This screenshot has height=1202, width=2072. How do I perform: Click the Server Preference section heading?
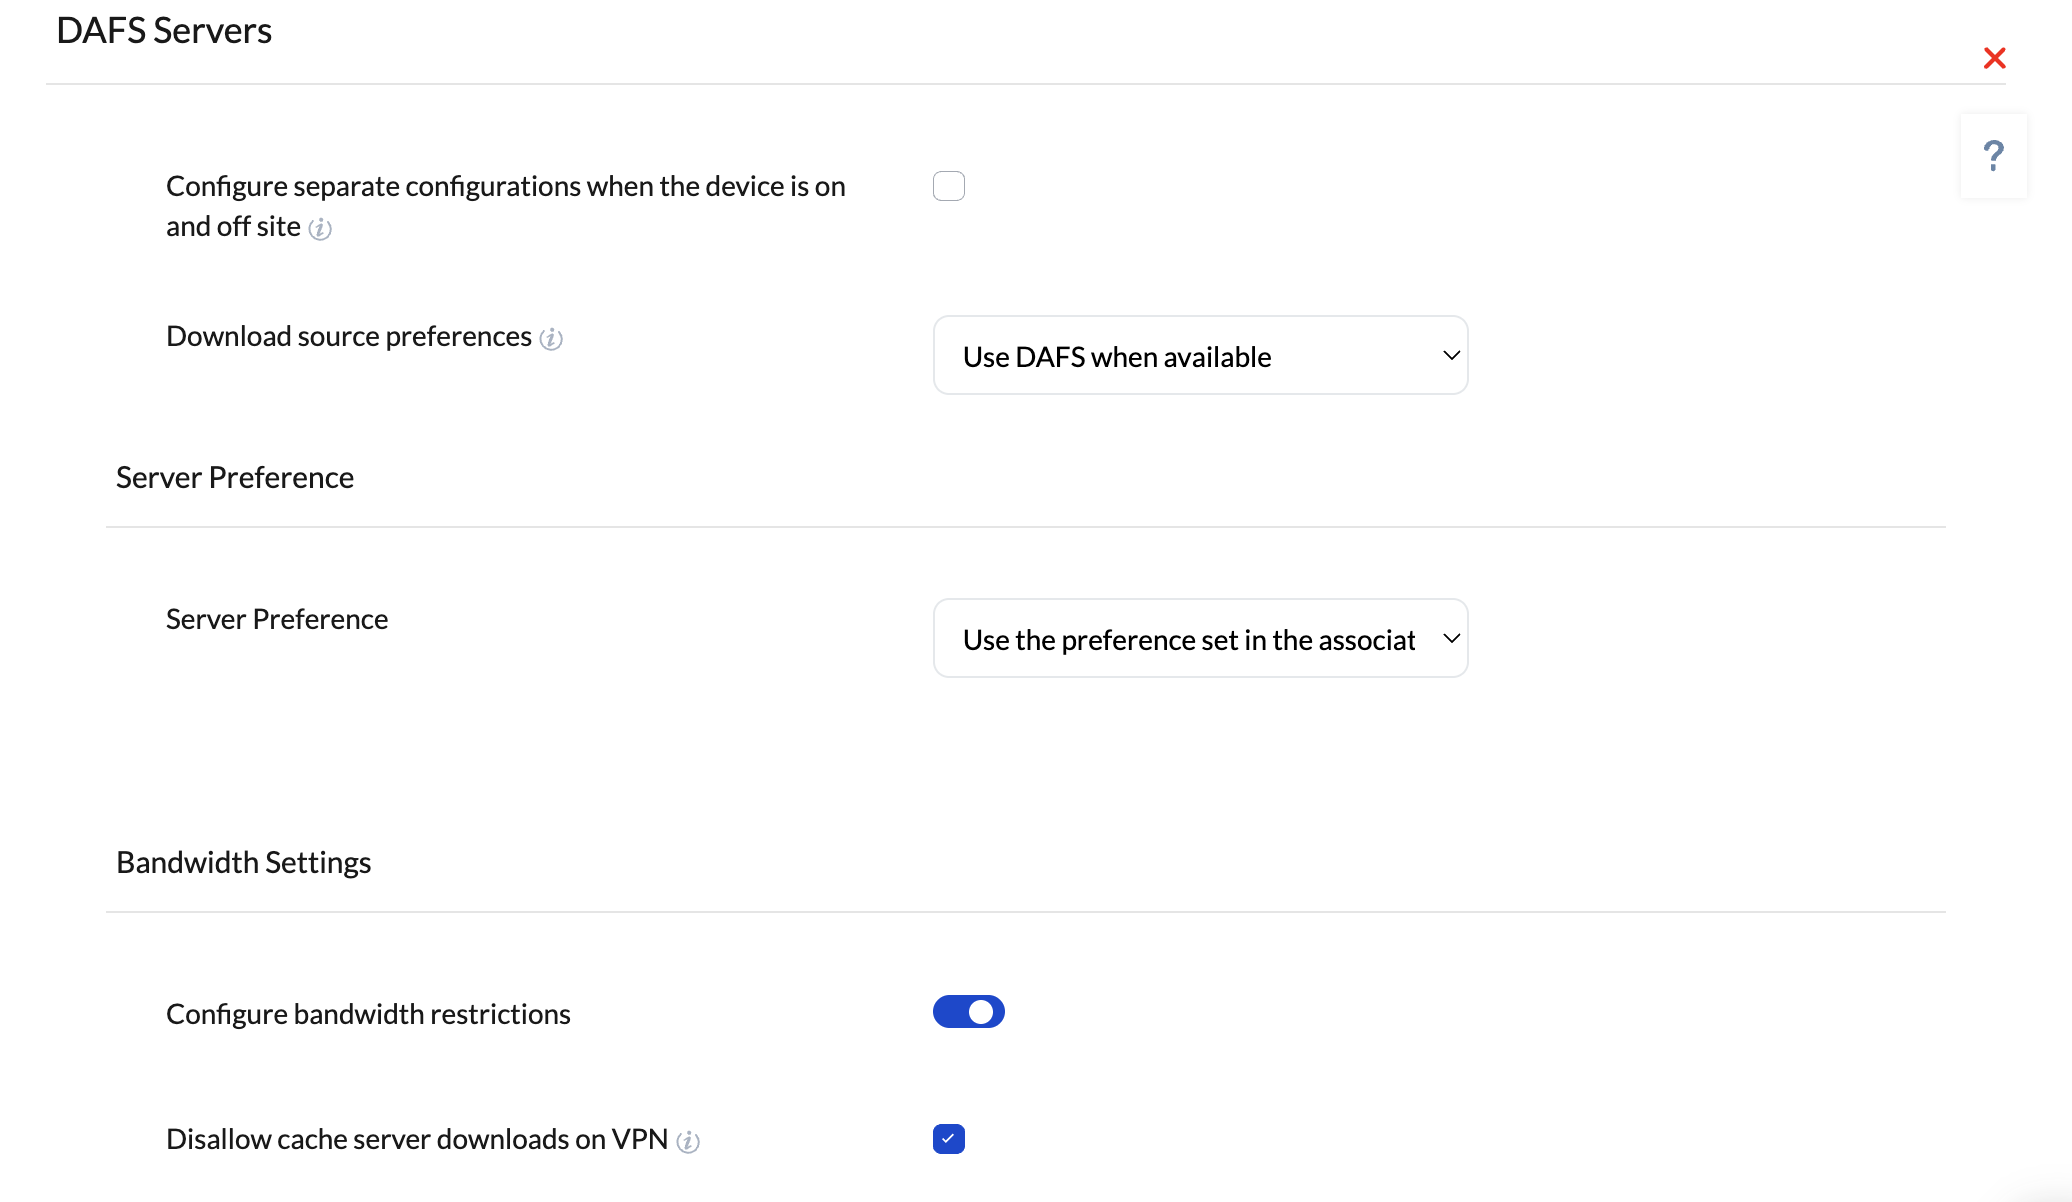(235, 478)
